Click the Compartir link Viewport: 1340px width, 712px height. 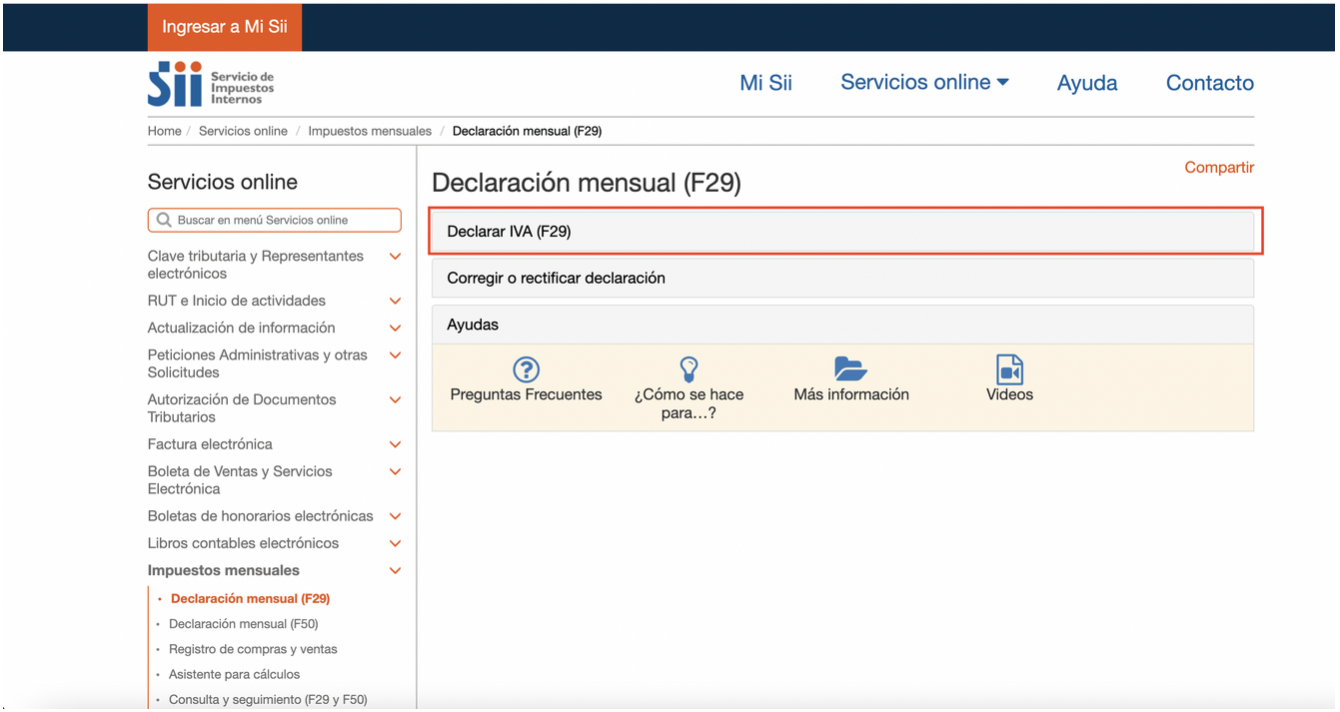[1219, 167]
